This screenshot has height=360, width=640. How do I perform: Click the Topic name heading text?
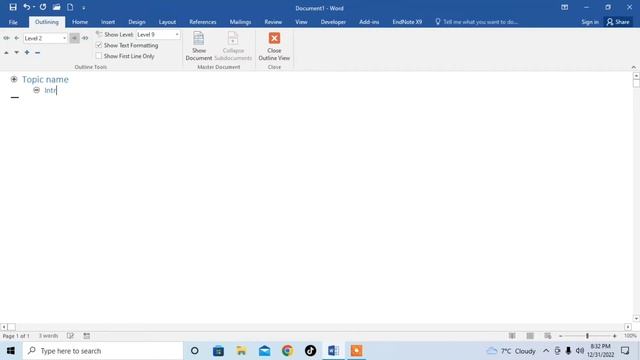click(45, 79)
